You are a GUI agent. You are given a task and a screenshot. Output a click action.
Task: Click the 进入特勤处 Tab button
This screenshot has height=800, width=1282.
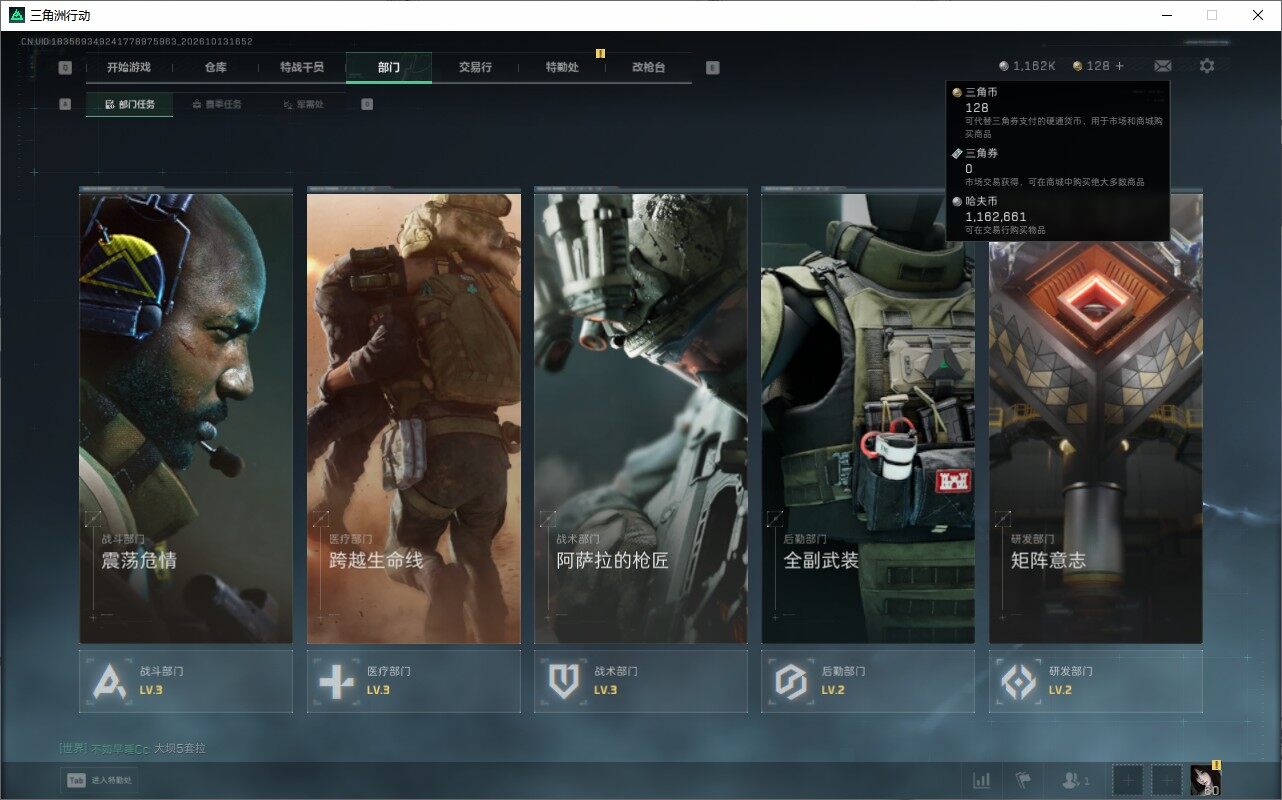99,780
